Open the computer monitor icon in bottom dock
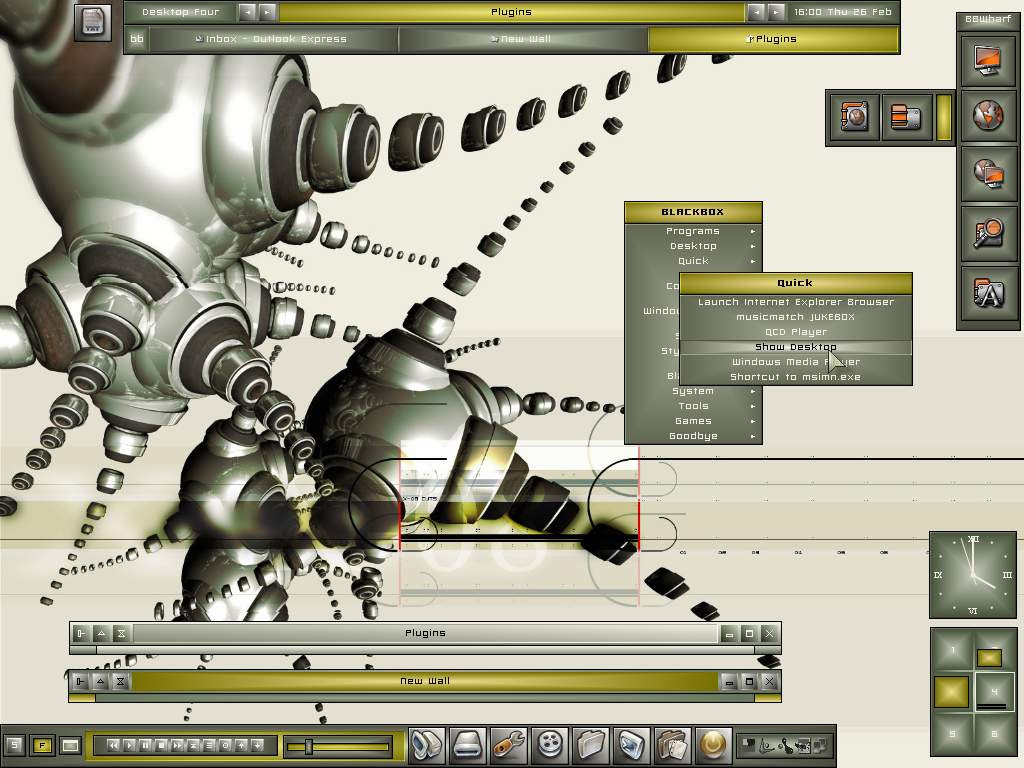 (427, 745)
